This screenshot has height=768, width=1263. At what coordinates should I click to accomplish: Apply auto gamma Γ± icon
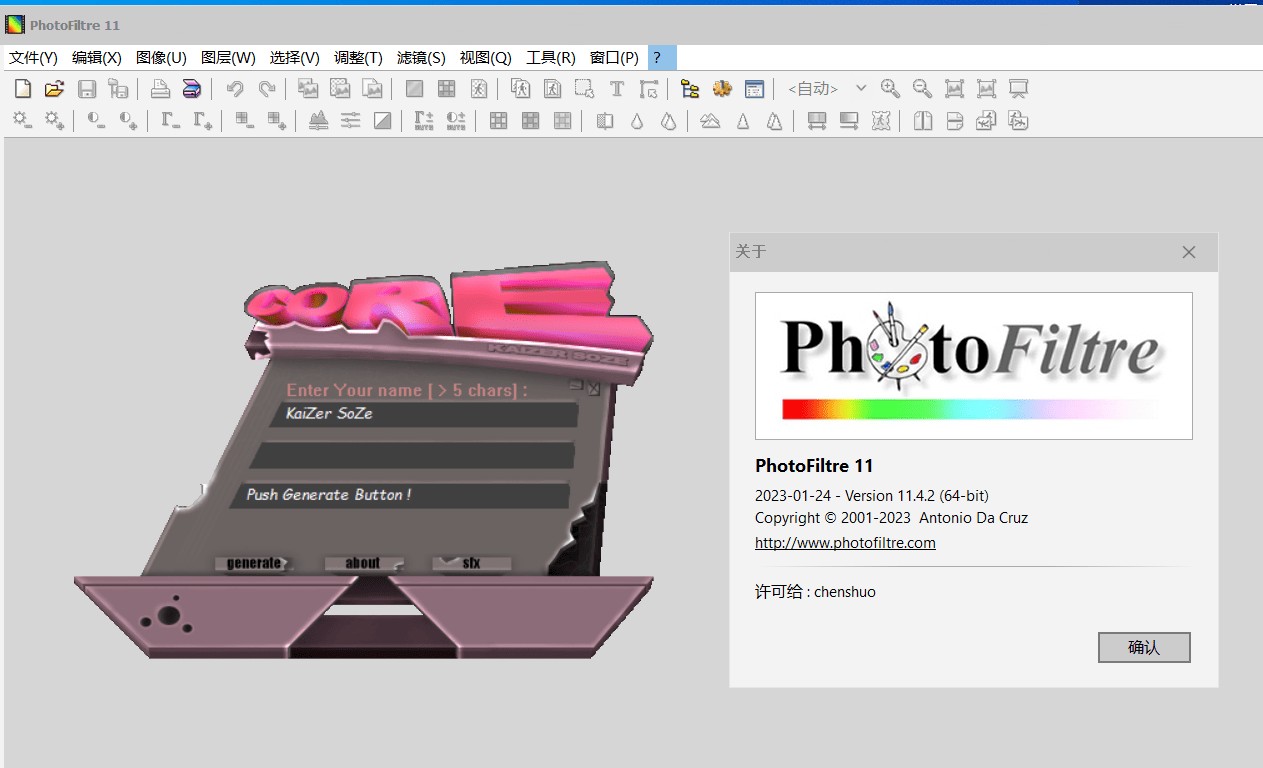pos(424,121)
